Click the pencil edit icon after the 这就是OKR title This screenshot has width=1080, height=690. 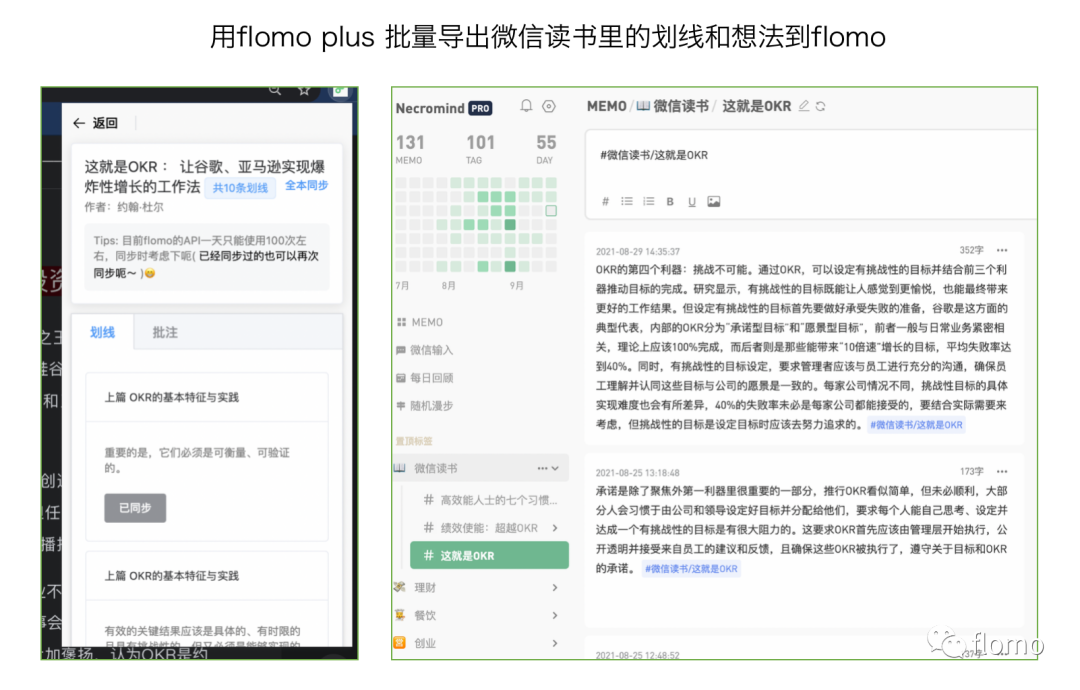pyautogui.click(x=804, y=106)
